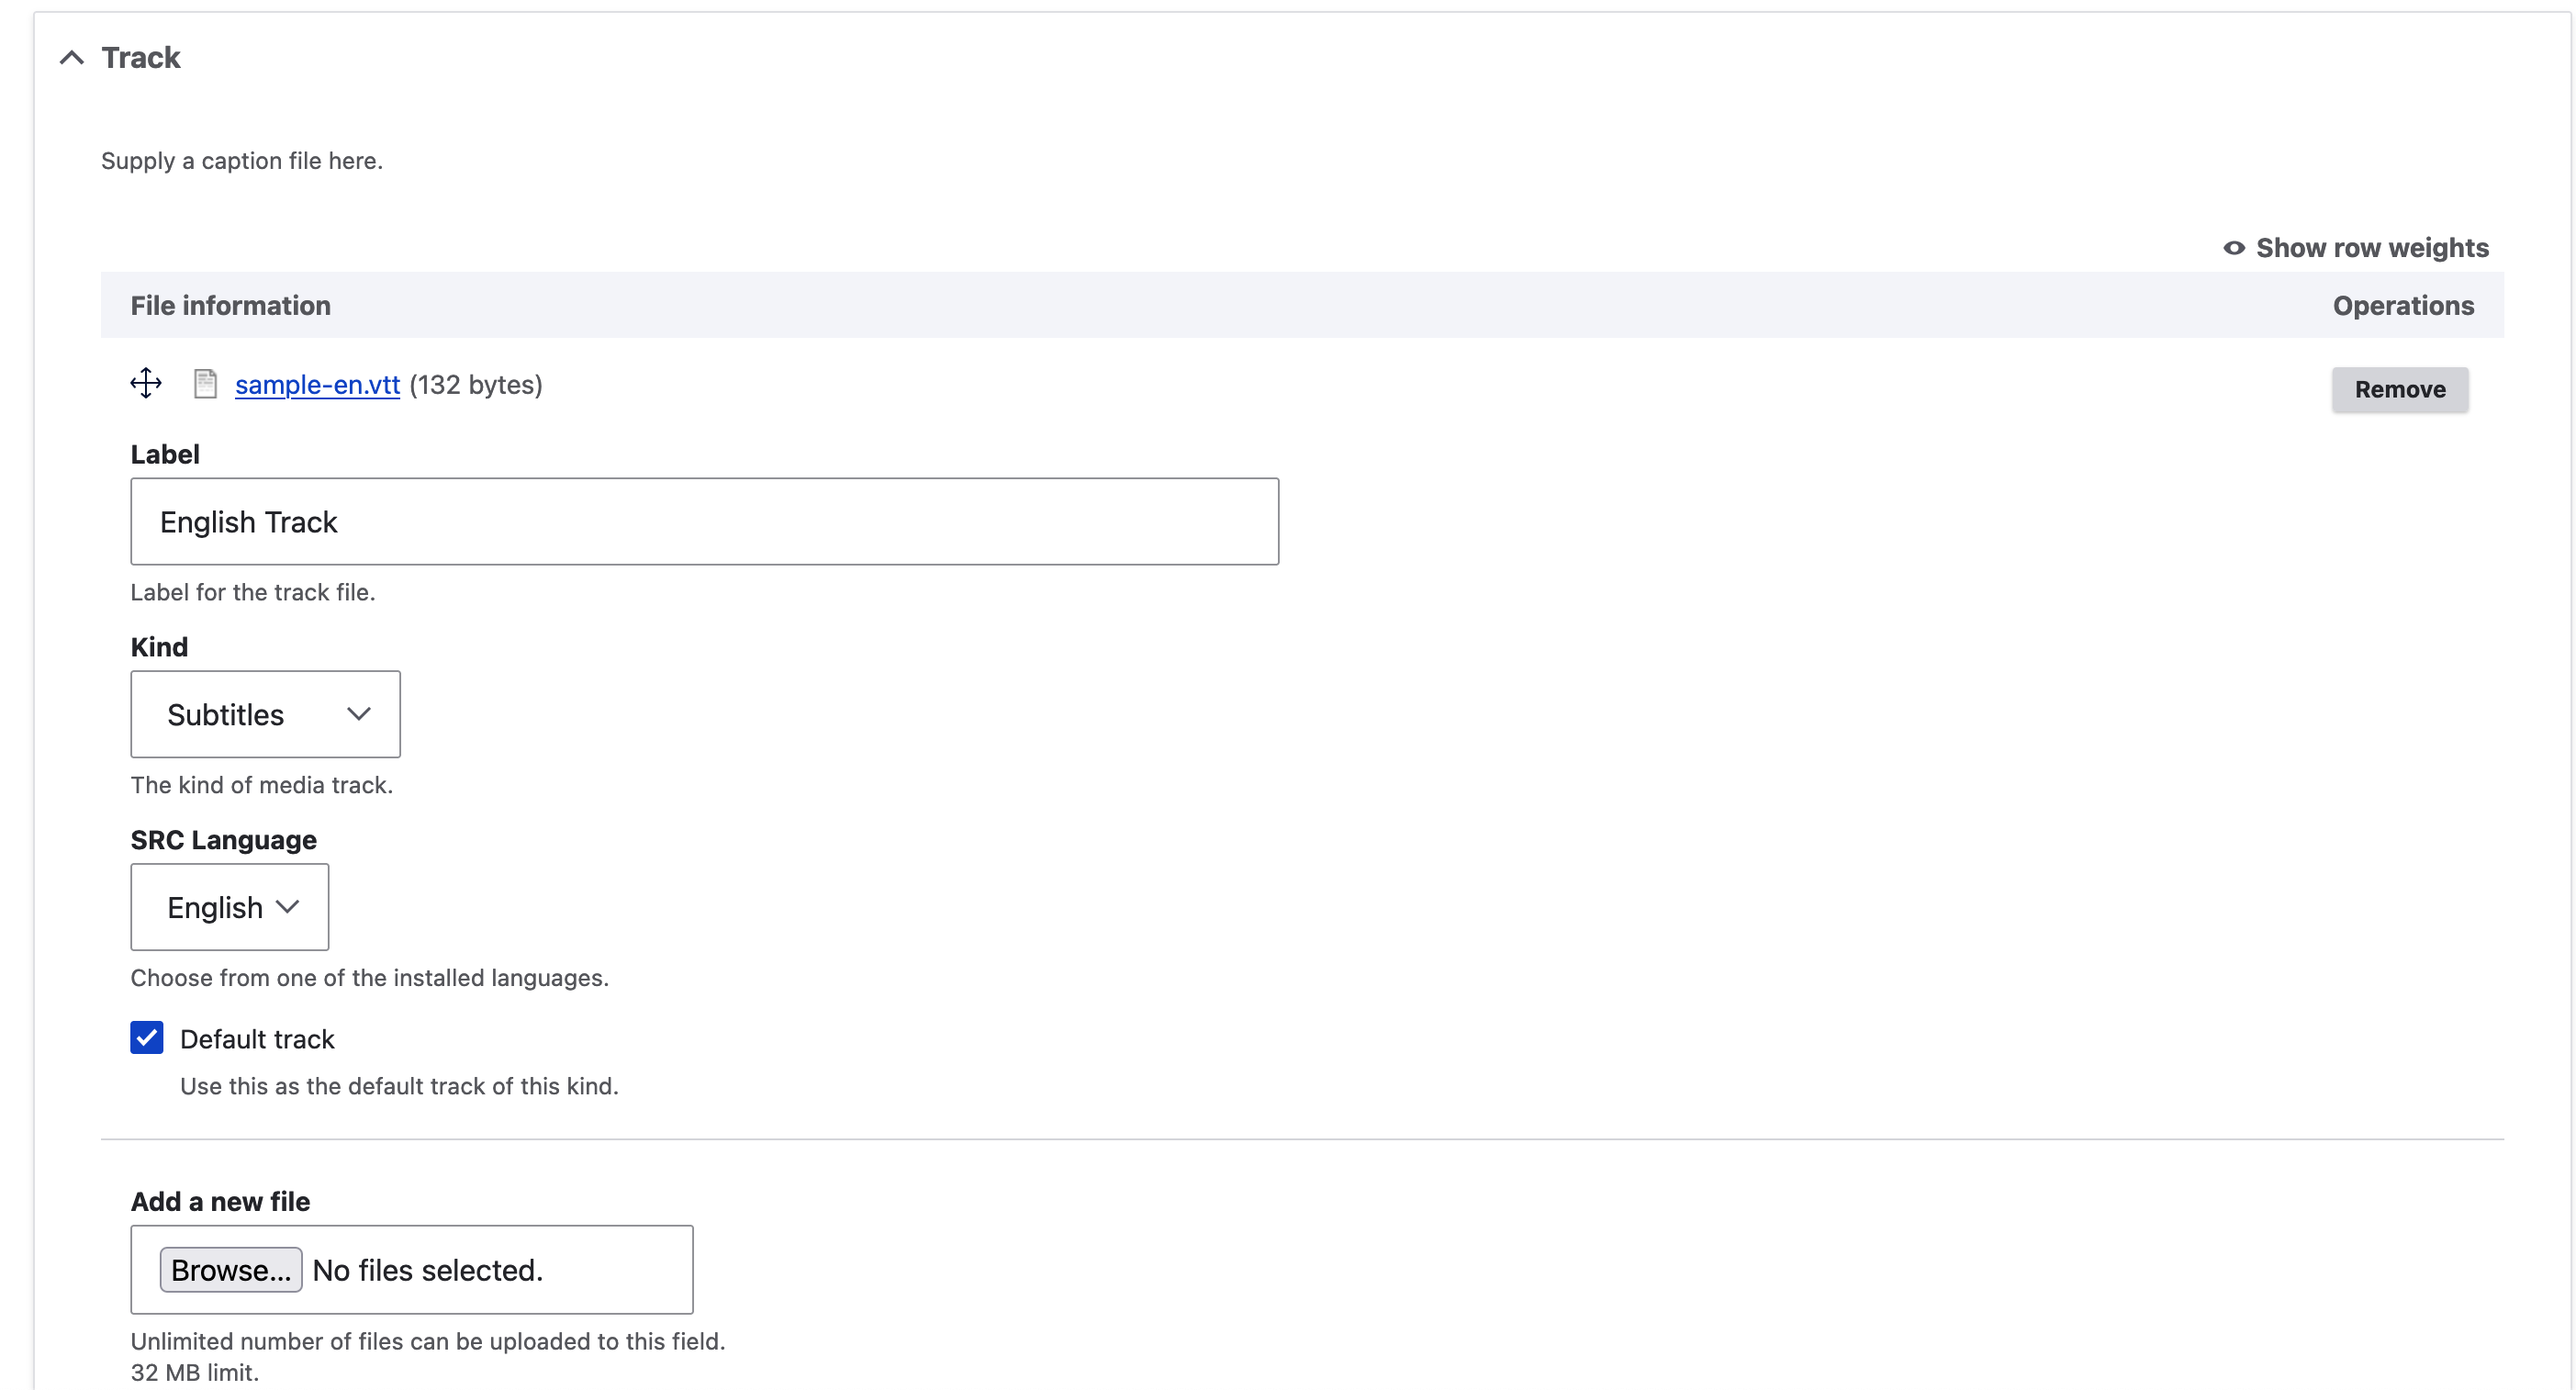Click the Operations column header
Screen dimensions: 2576x1390
tap(2403, 305)
